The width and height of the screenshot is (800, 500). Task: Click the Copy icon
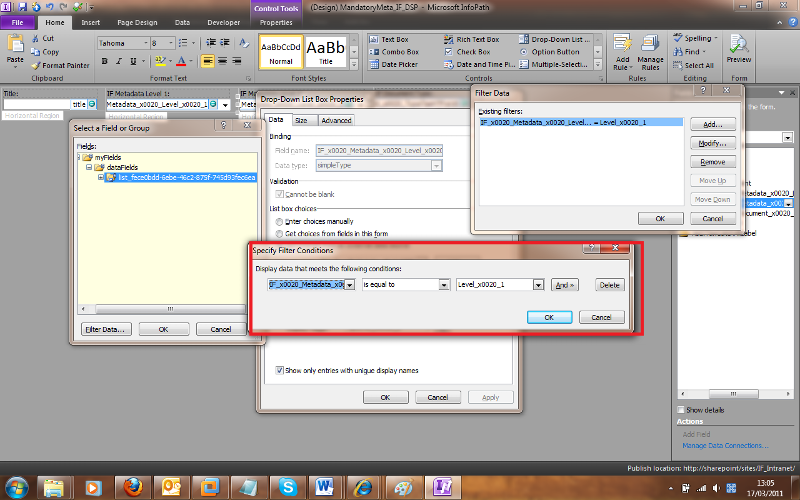(x=35, y=52)
